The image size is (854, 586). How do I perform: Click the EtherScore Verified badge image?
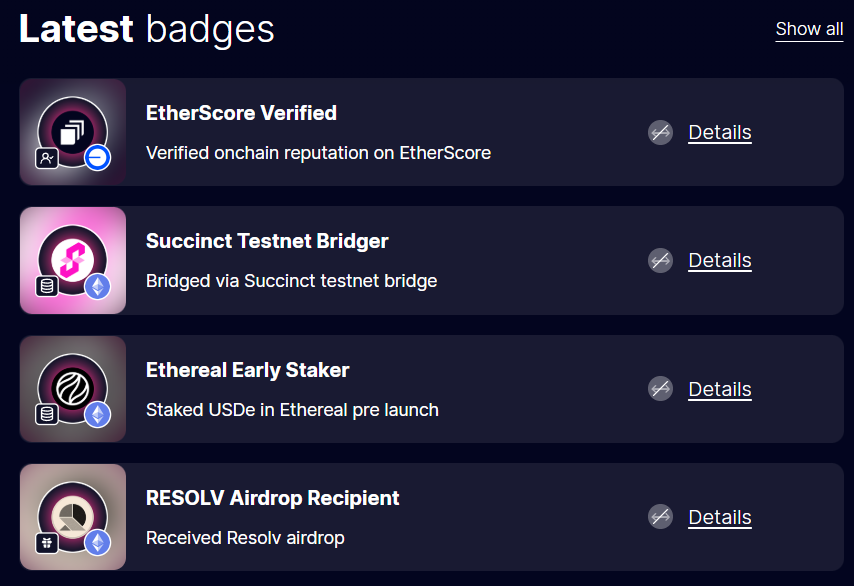pos(73,132)
